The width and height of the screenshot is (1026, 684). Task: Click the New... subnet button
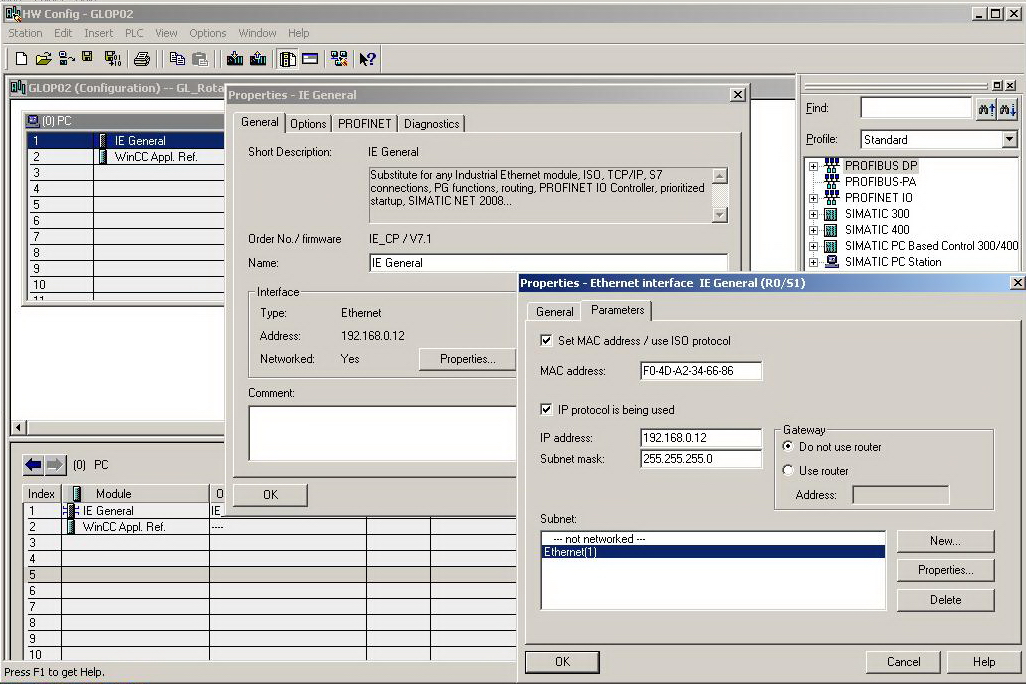click(946, 541)
